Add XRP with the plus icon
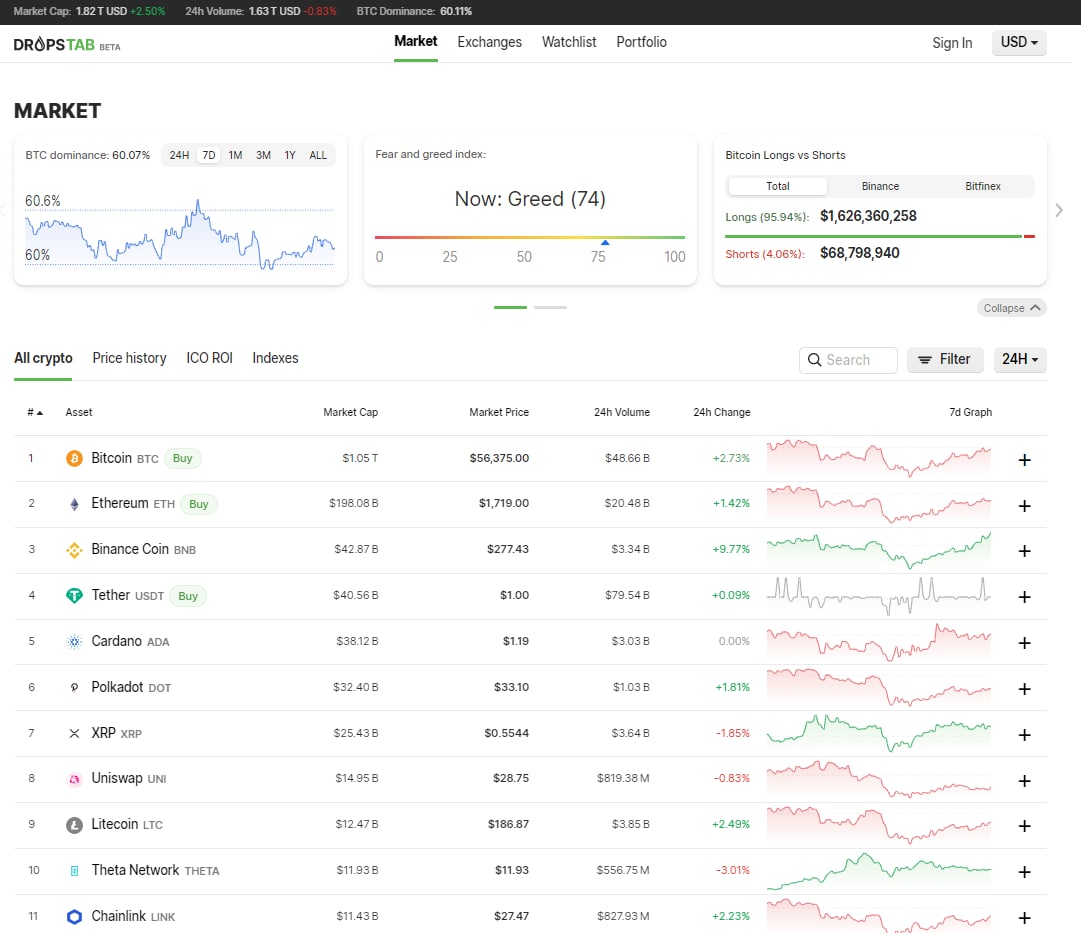The height and width of the screenshot is (933, 1081). (x=1024, y=735)
